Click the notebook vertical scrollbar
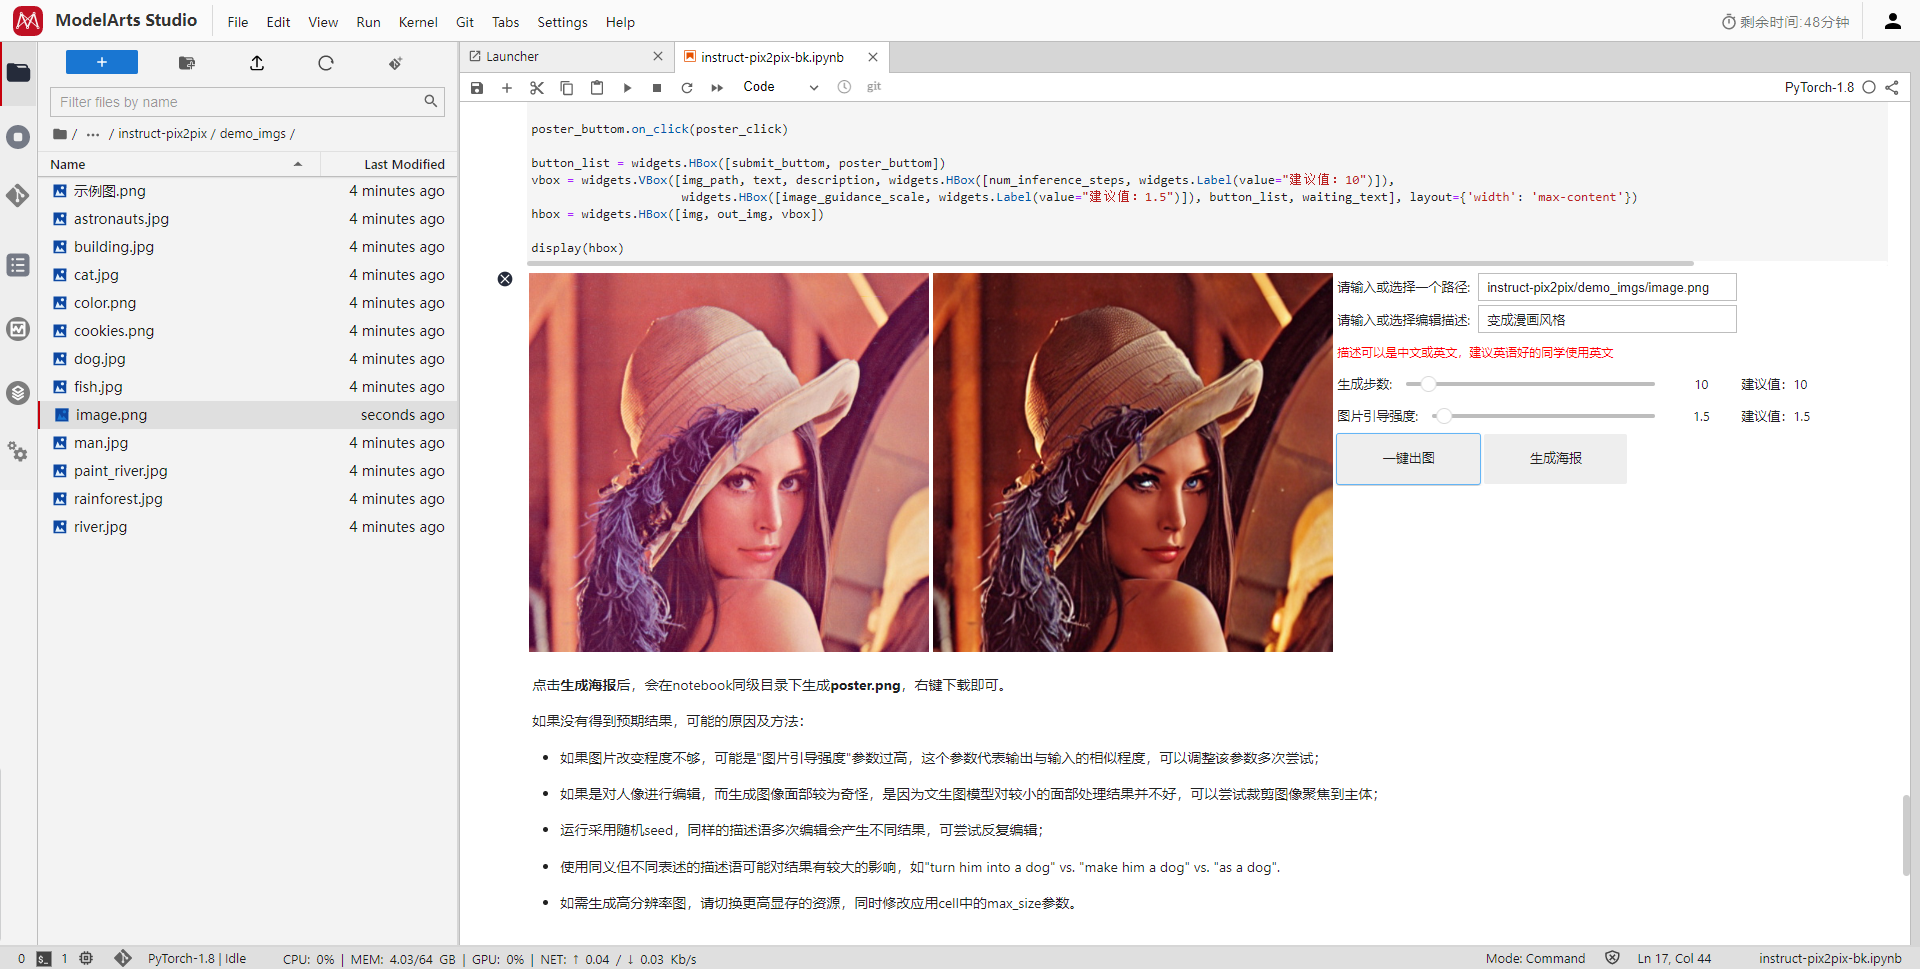 [1905, 836]
